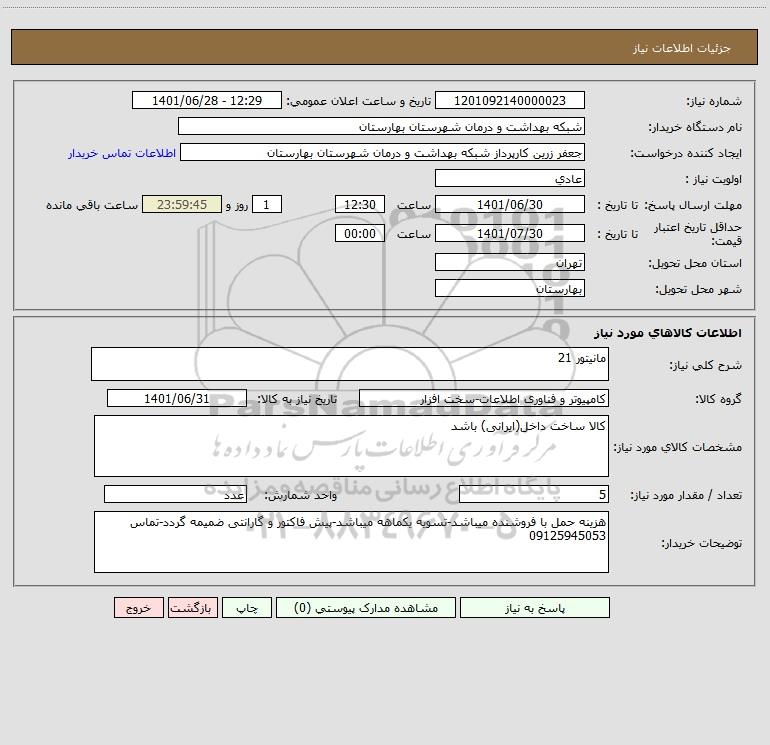Image resolution: width=770 pixels, height=745 pixels.
Task: Click the شماره نیاز label
Action: tap(714, 101)
